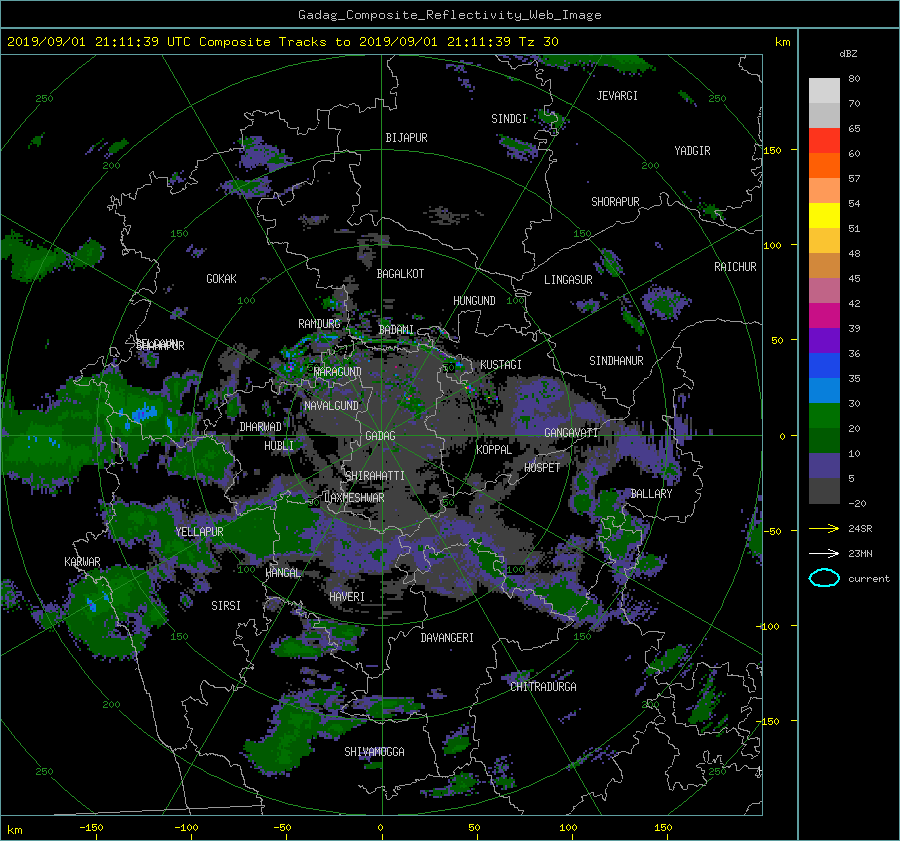Click the km unit label at bottom-left
The height and width of the screenshot is (841, 900).
point(15,830)
